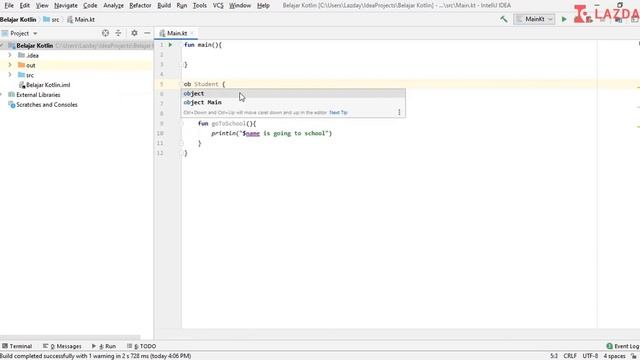Collapse the fold marker on line 9
Screen dimensions: 640x360
coord(182,123)
